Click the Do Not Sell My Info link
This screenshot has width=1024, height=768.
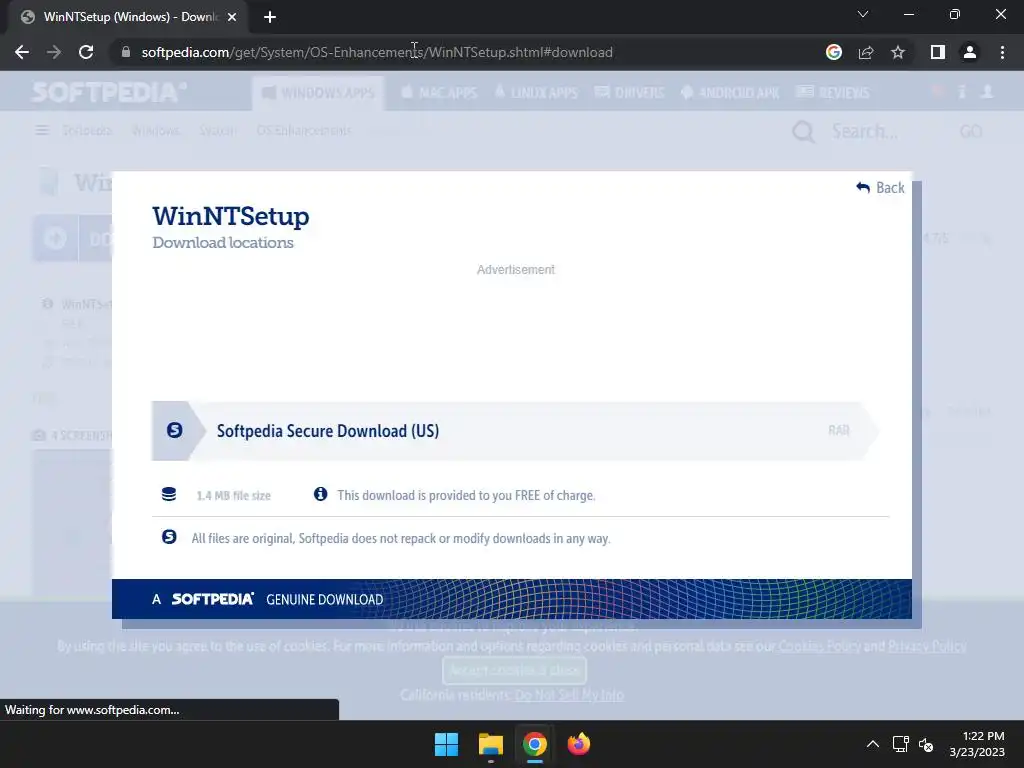[x=569, y=695]
